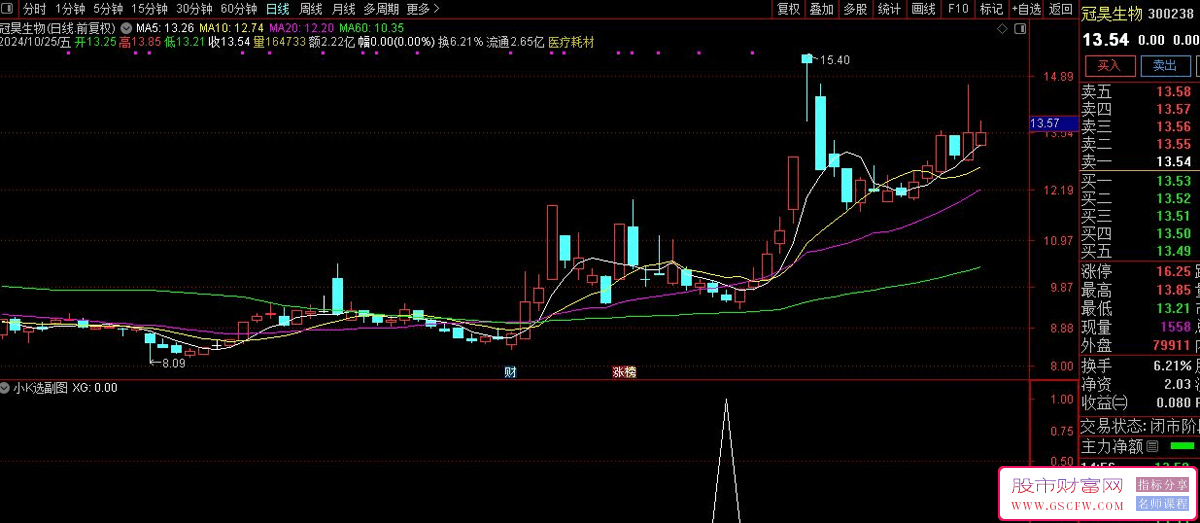Click the 买一 price 13.53

[x=1173, y=181]
